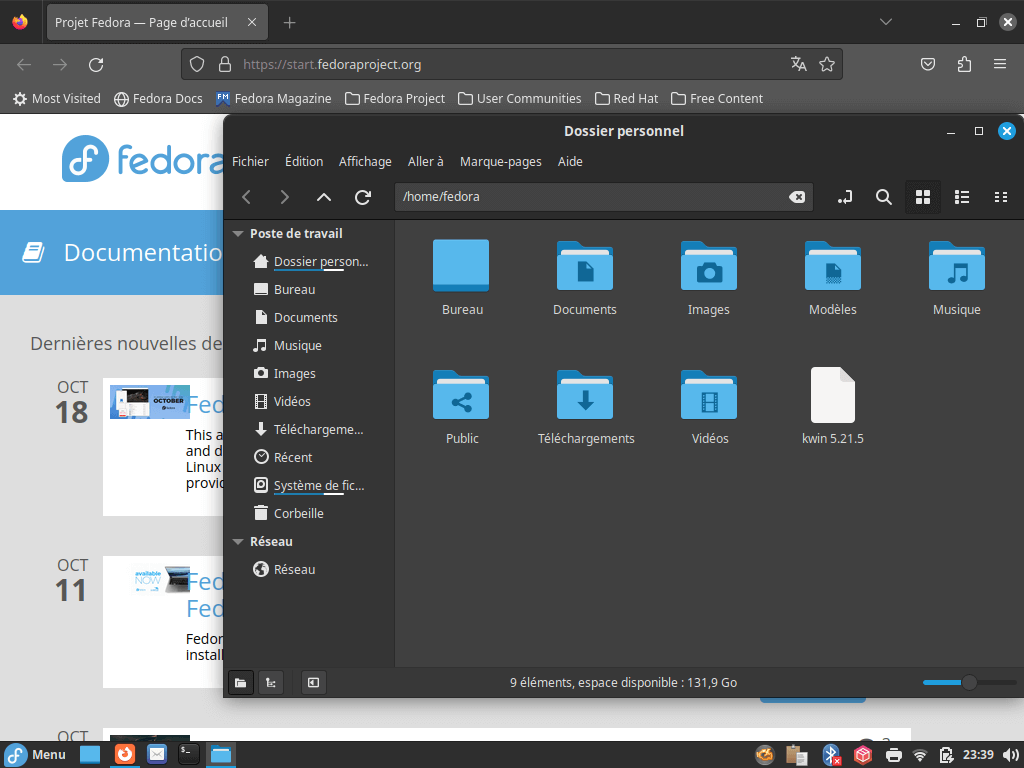Collapse the Réseau section
Image resolution: width=1024 pixels, height=768 pixels.
pyautogui.click(x=238, y=541)
